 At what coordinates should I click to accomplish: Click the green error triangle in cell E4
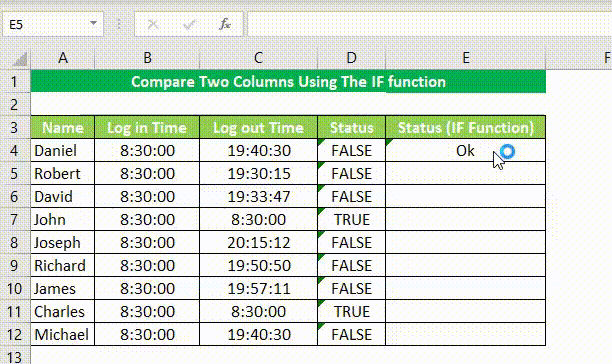[389, 142]
